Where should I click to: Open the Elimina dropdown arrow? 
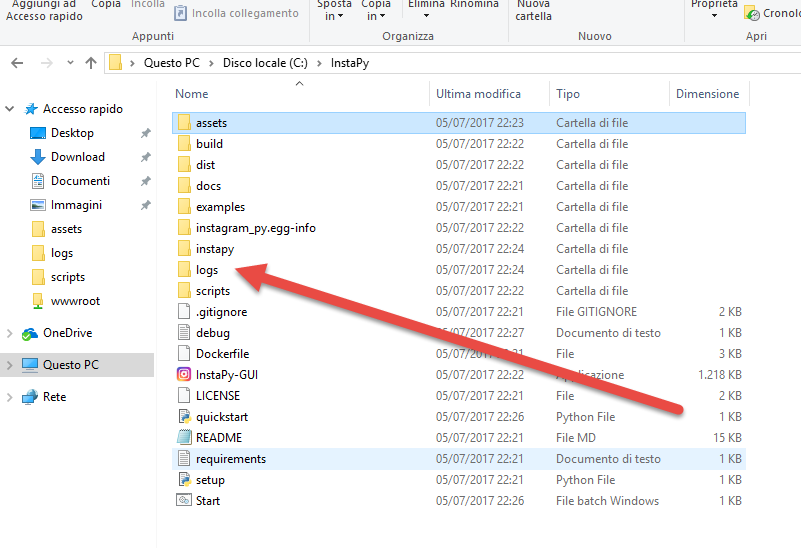(x=426, y=16)
